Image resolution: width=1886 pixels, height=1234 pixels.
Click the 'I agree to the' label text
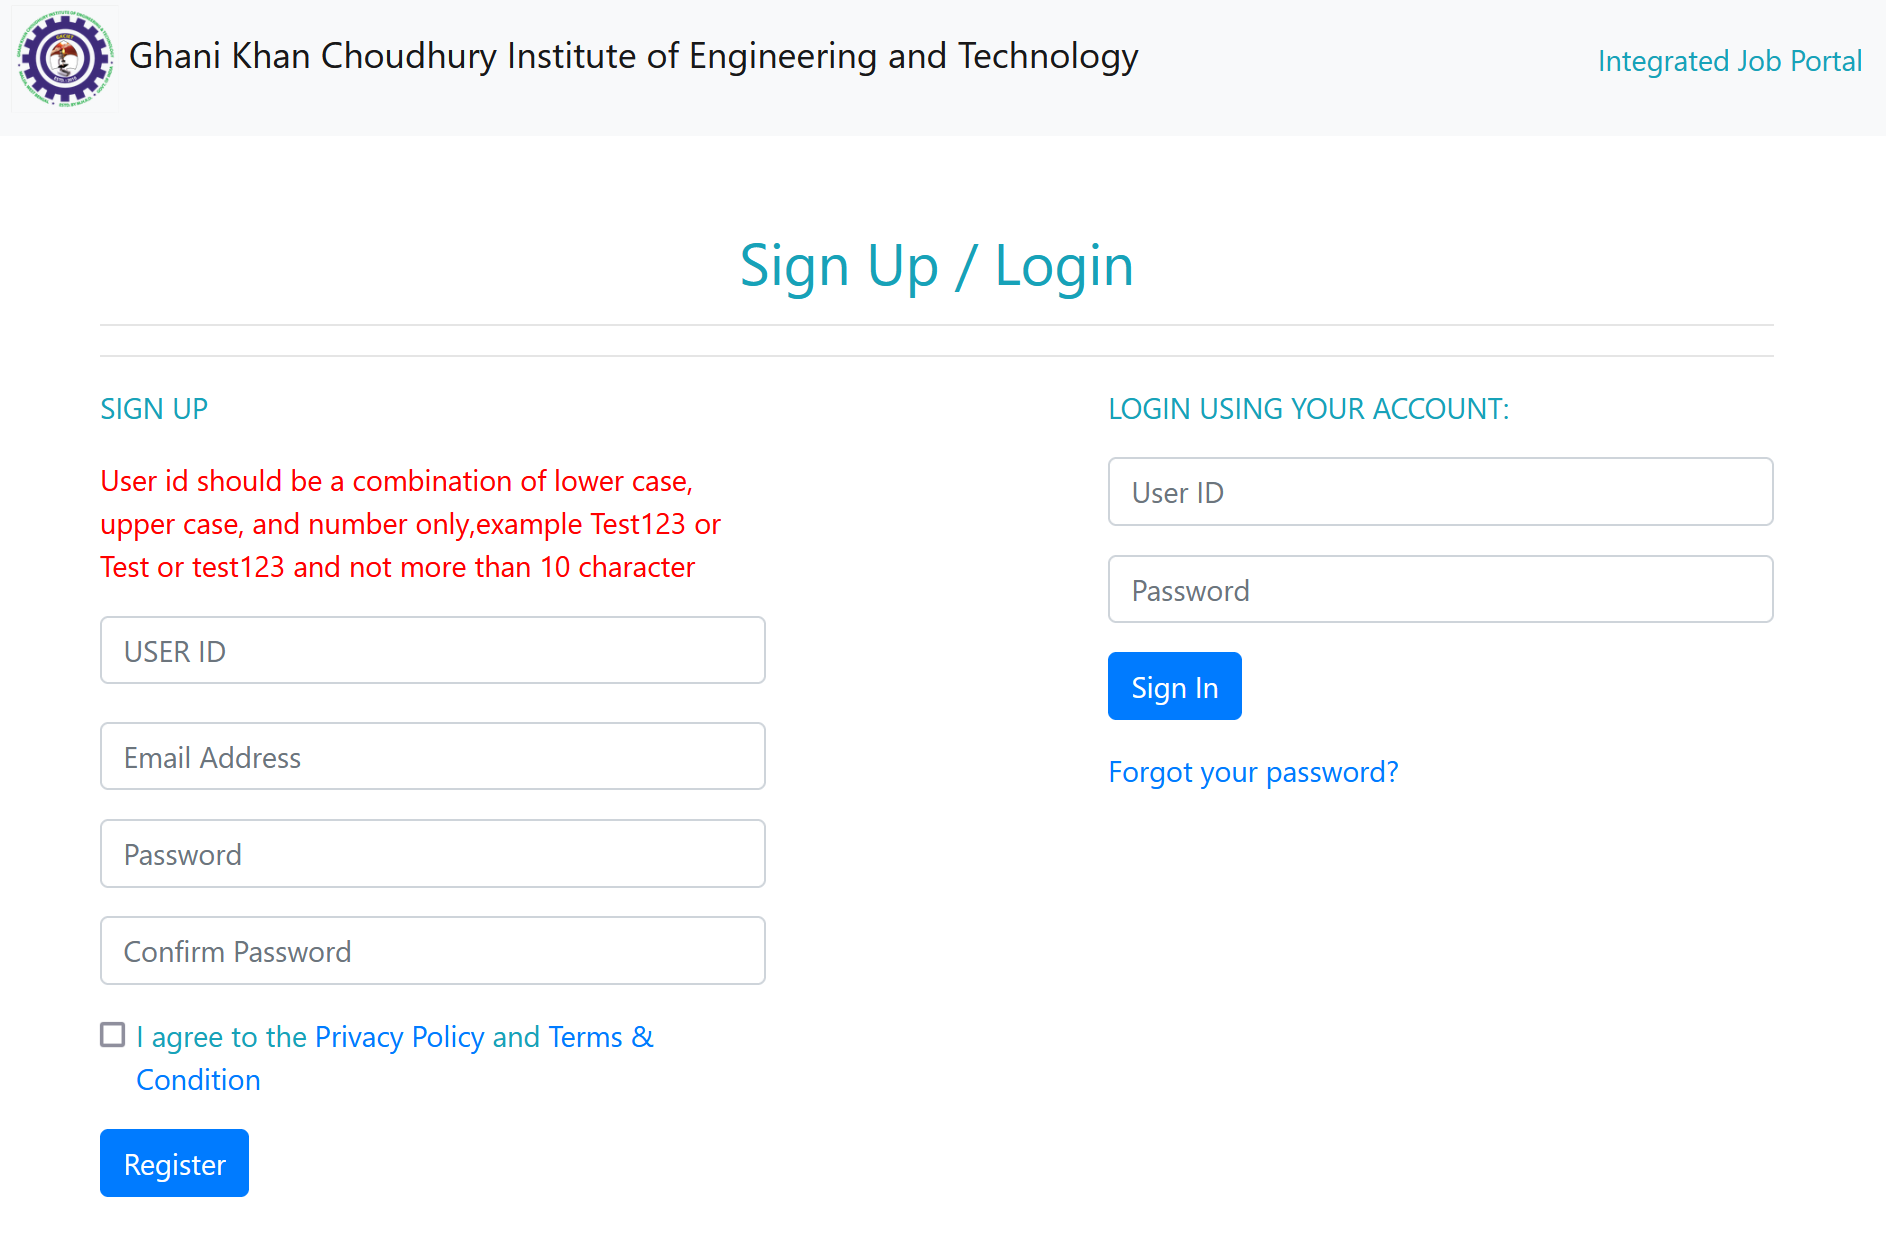tap(221, 1037)
